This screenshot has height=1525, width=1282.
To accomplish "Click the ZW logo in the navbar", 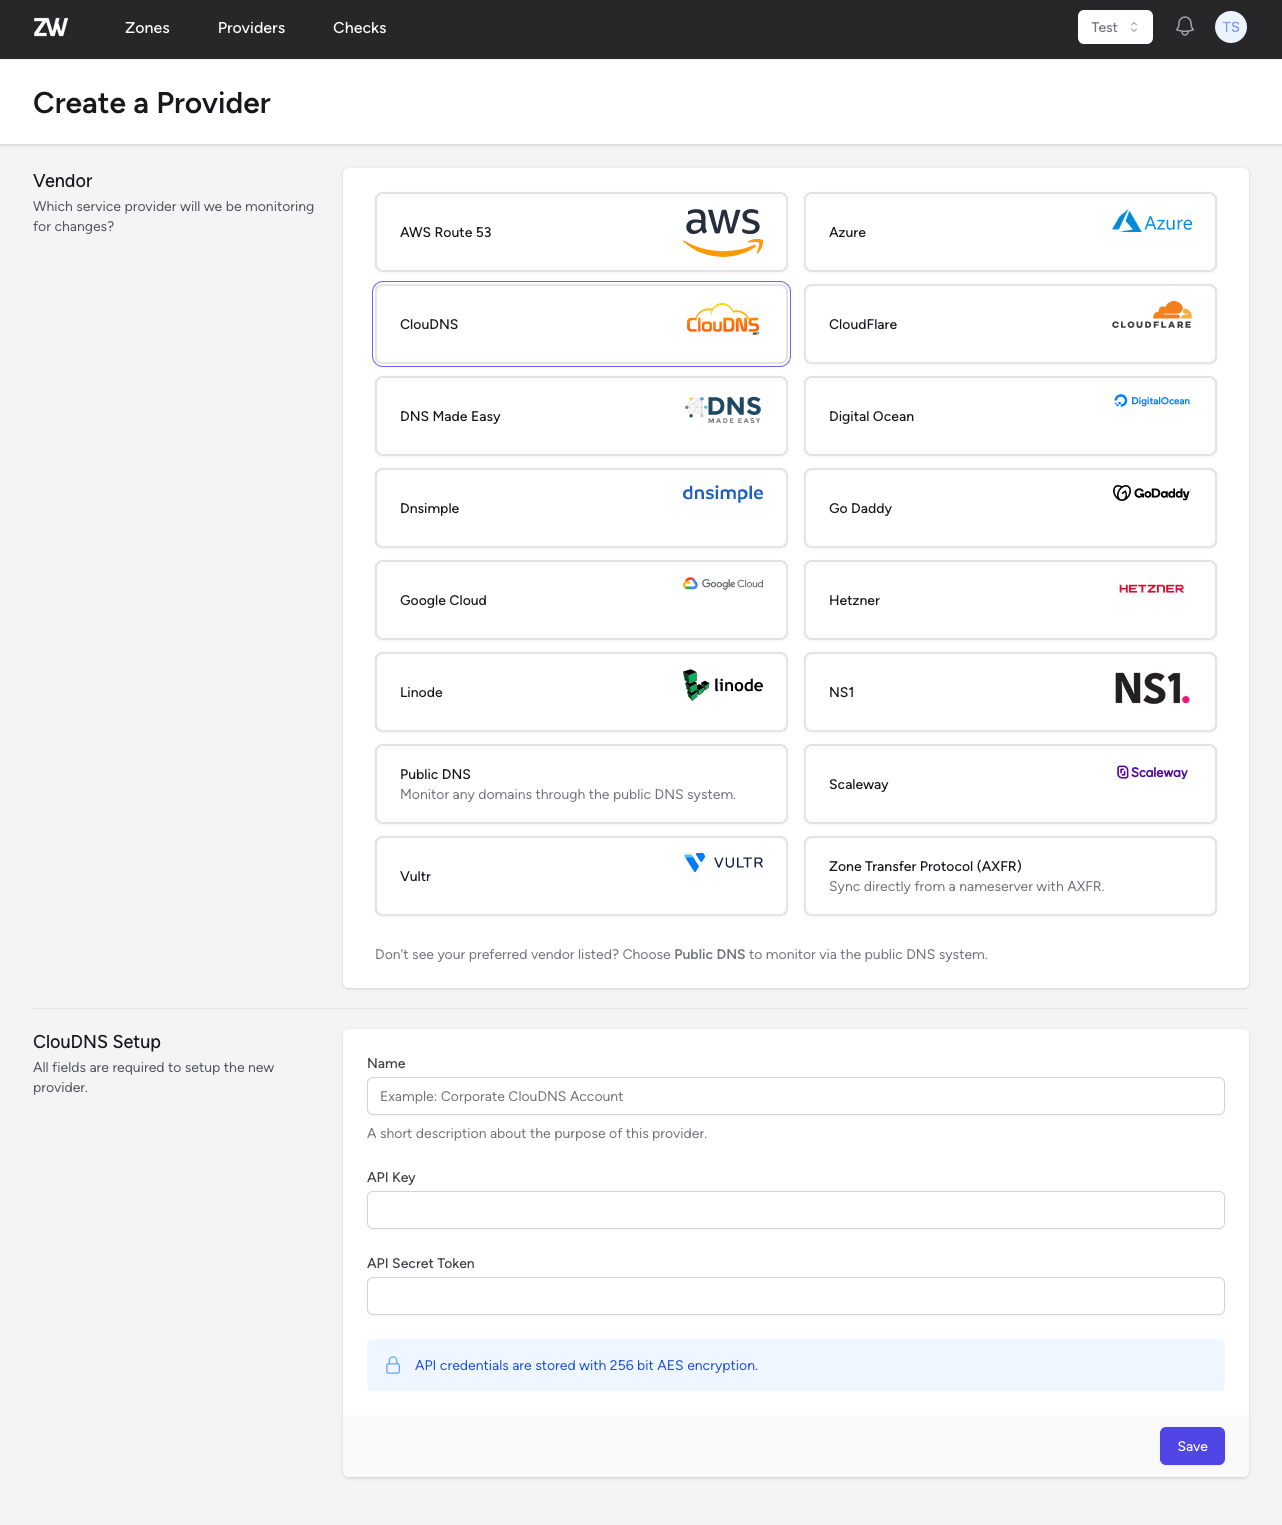I will pos(50,27).
